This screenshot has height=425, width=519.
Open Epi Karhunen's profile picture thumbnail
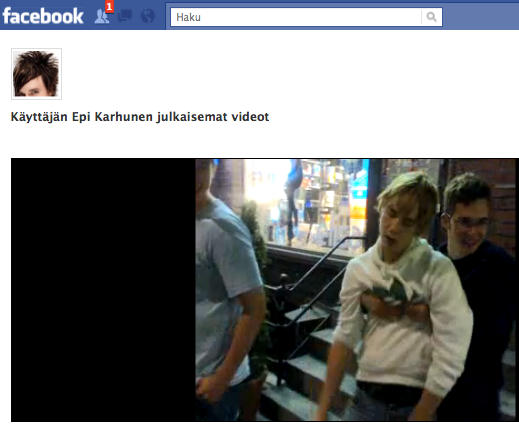click(36, 74)
